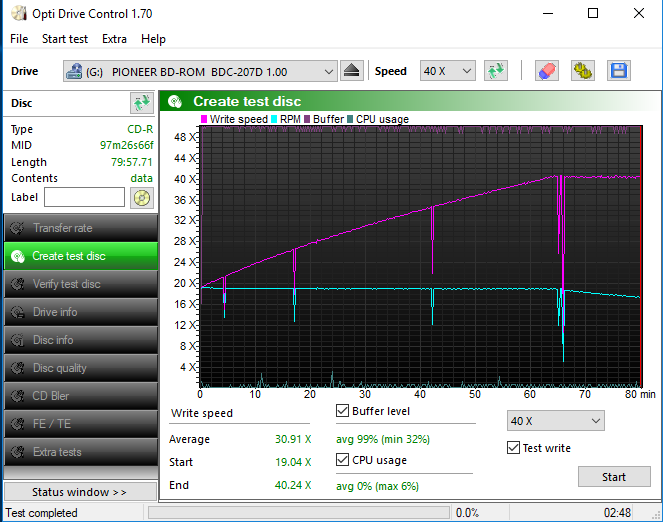Click the End speed value 40.24 X
This screenshot has height=522, width=663.
coord(293,485)
